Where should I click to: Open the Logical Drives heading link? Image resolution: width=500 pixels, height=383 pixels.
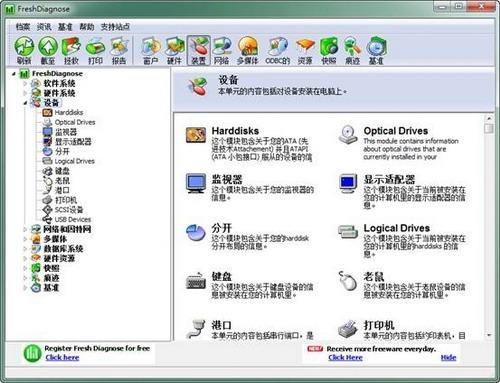point(397,228)
